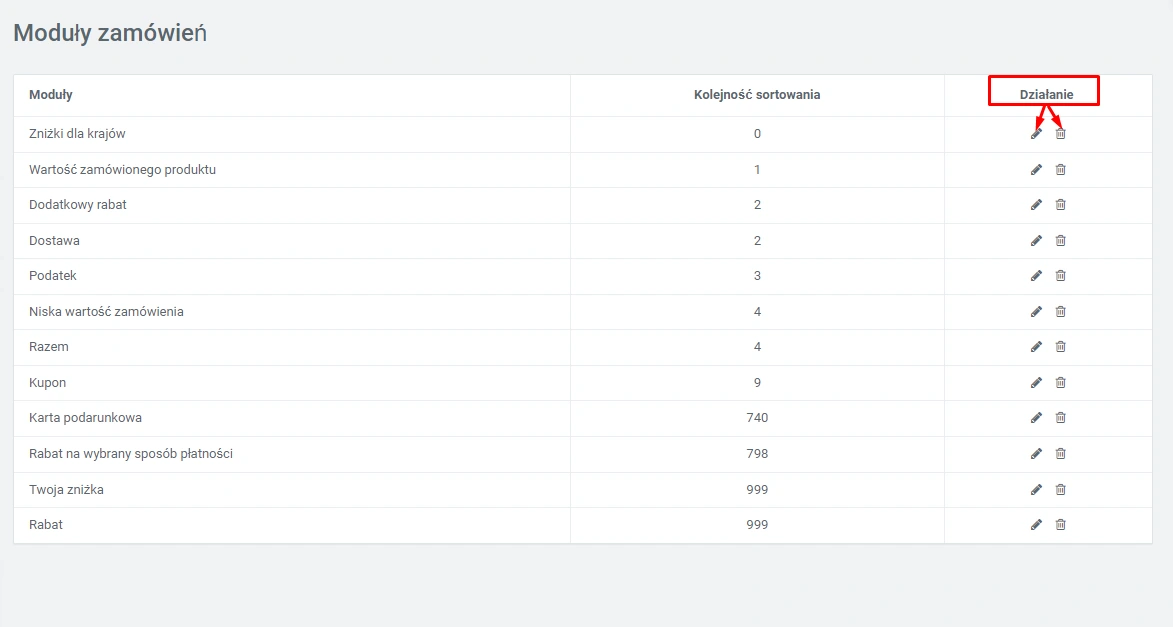
Task: Delete the Zniżki dla krajów module
Action: (x=1061, y=134)
